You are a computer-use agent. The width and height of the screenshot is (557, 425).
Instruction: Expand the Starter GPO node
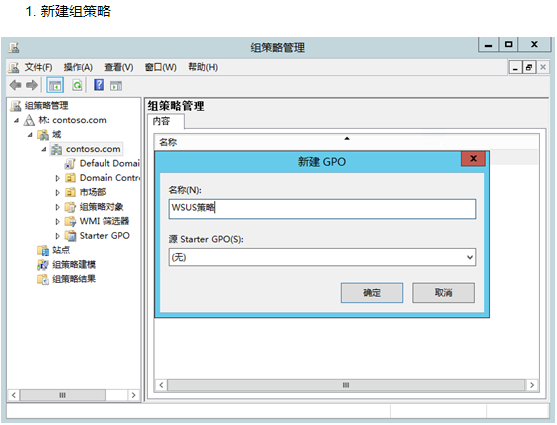(x=57, y=236)
